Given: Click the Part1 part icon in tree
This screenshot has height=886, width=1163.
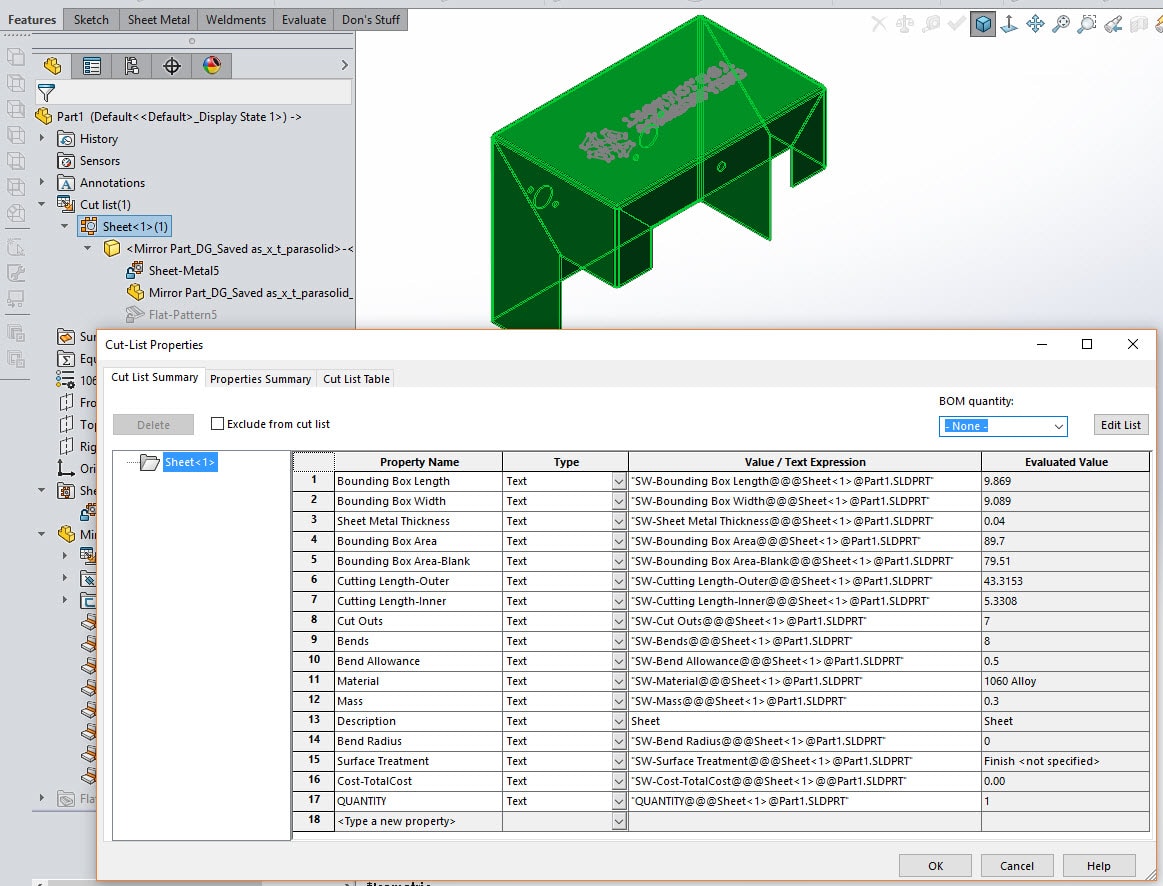Looking at the screenshot, I should click(x=44, y=116).
